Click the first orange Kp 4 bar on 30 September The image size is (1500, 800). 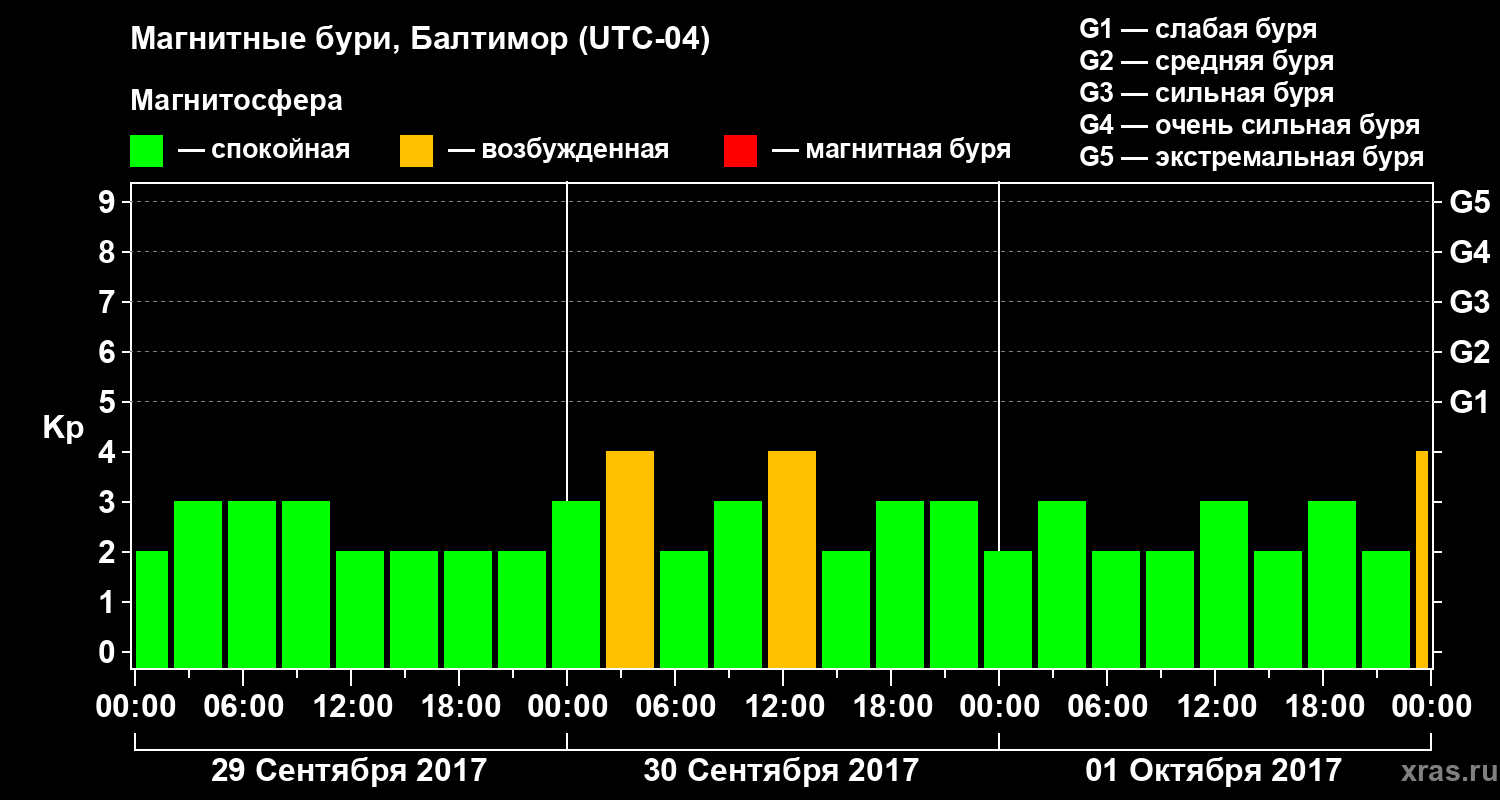[x=630, y=560]
